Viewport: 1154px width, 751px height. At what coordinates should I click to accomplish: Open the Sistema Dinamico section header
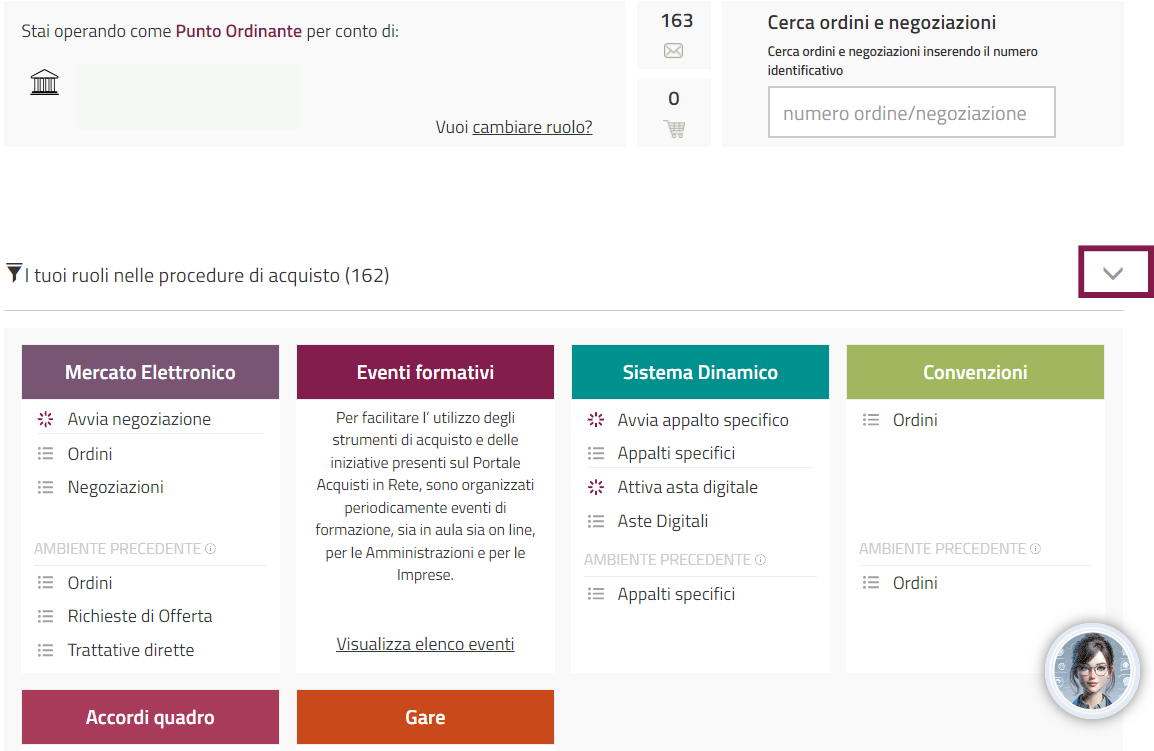pos(700,372)
